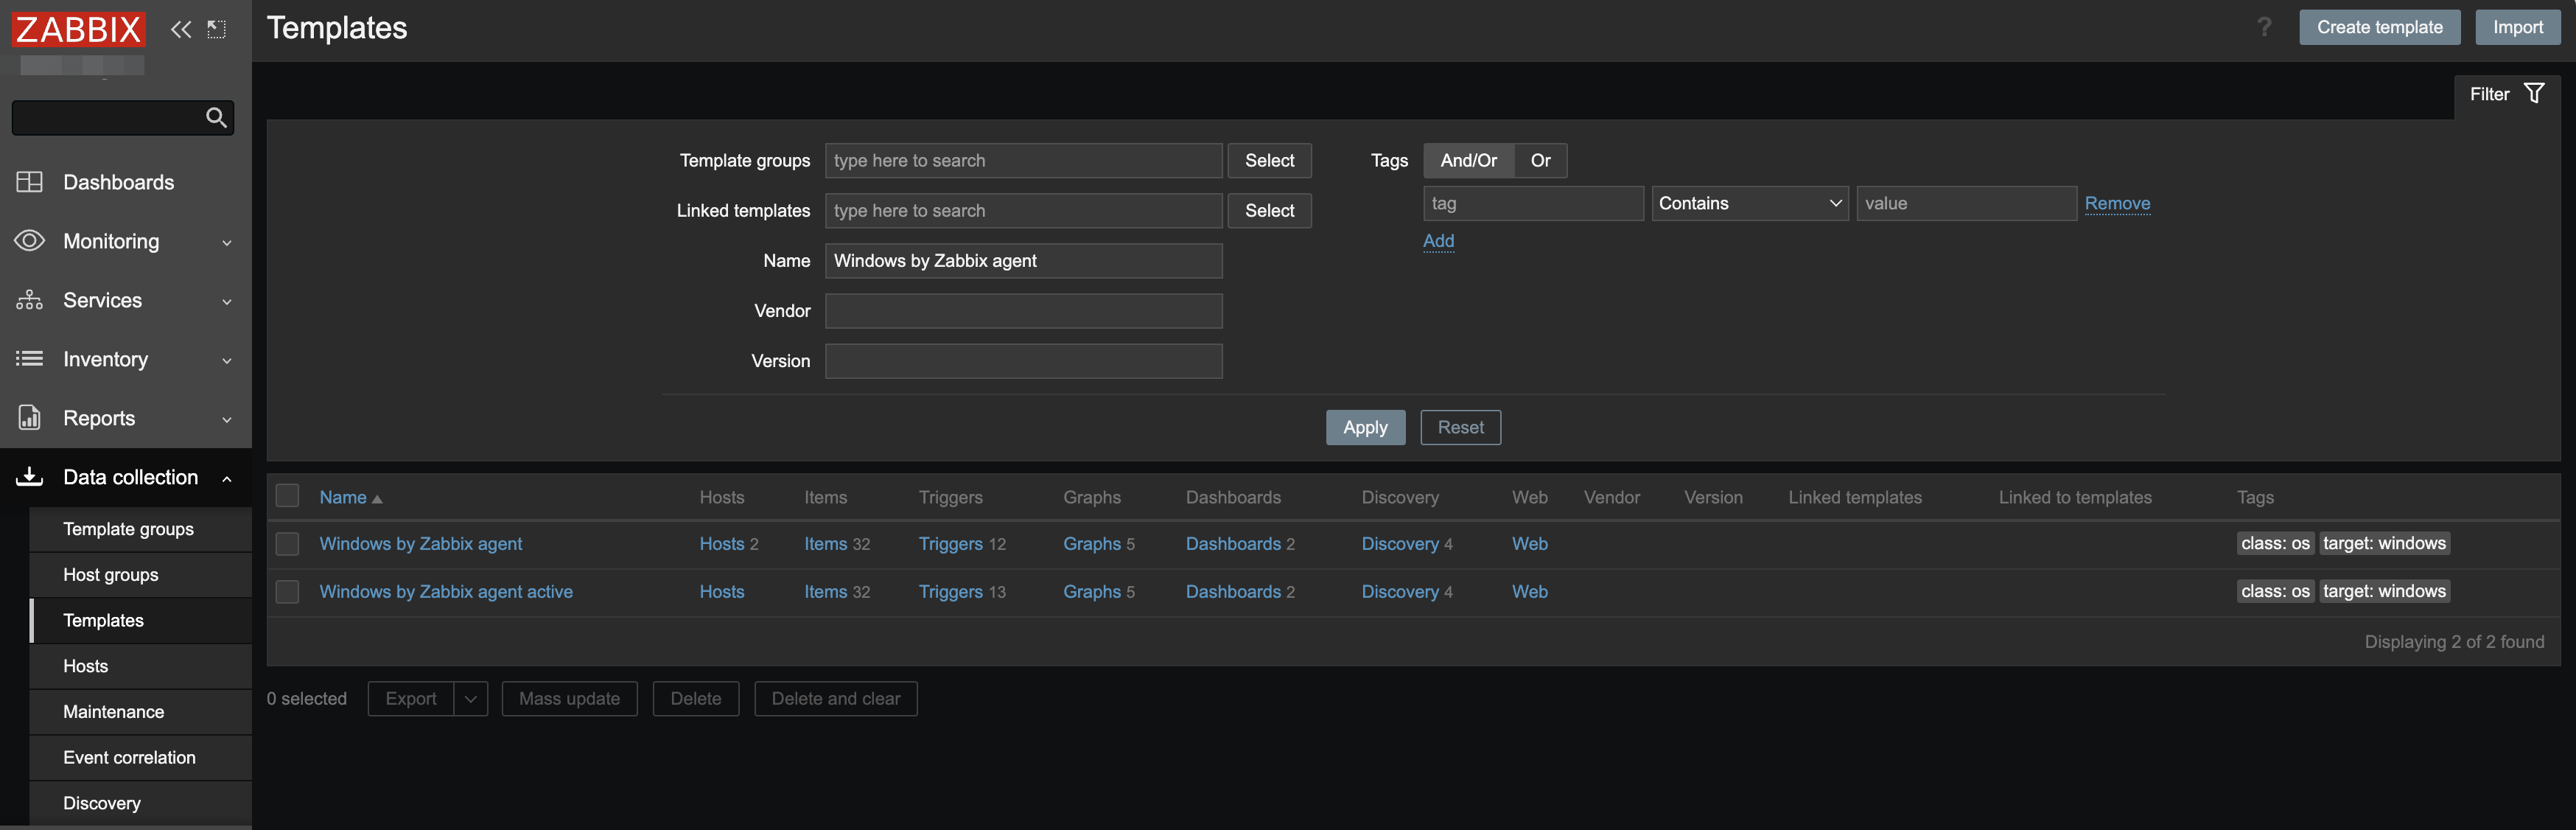Click the Export button
2576x830 pixels.
click(411, 699)
